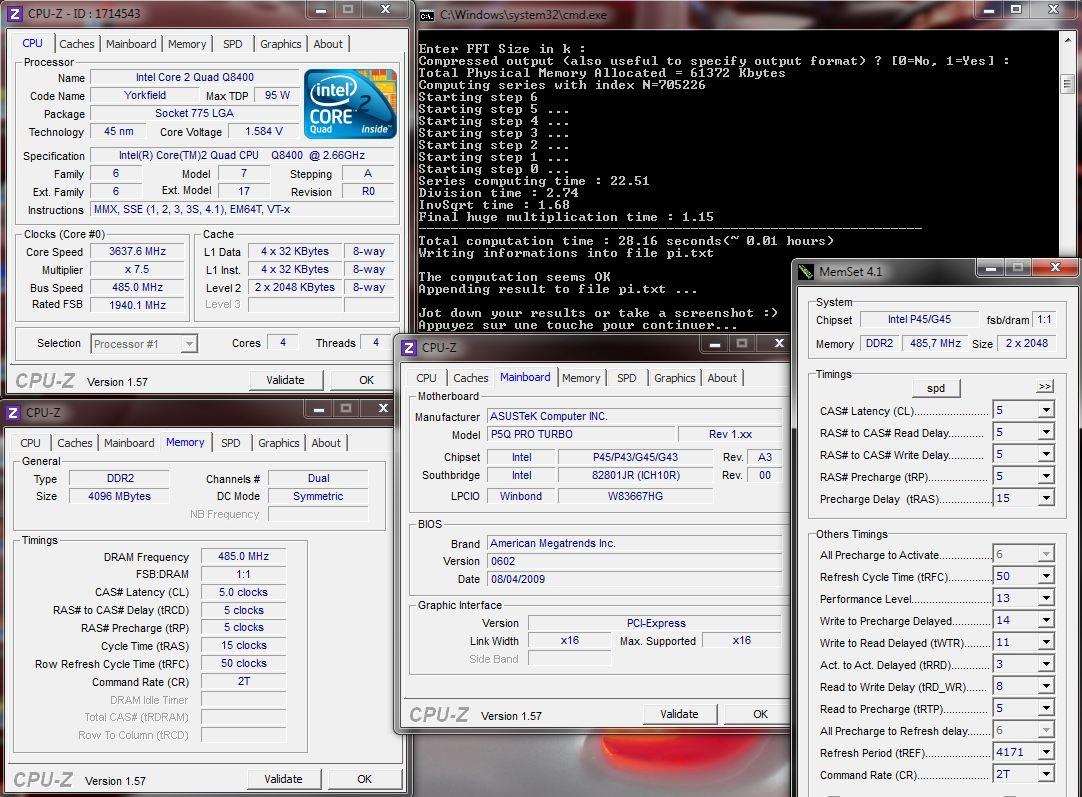Image resolution: width=1082 pixels, height=797 pixels.
Task: Click the CPU-Z icon in the Memory window title
Action: [13, 413]
